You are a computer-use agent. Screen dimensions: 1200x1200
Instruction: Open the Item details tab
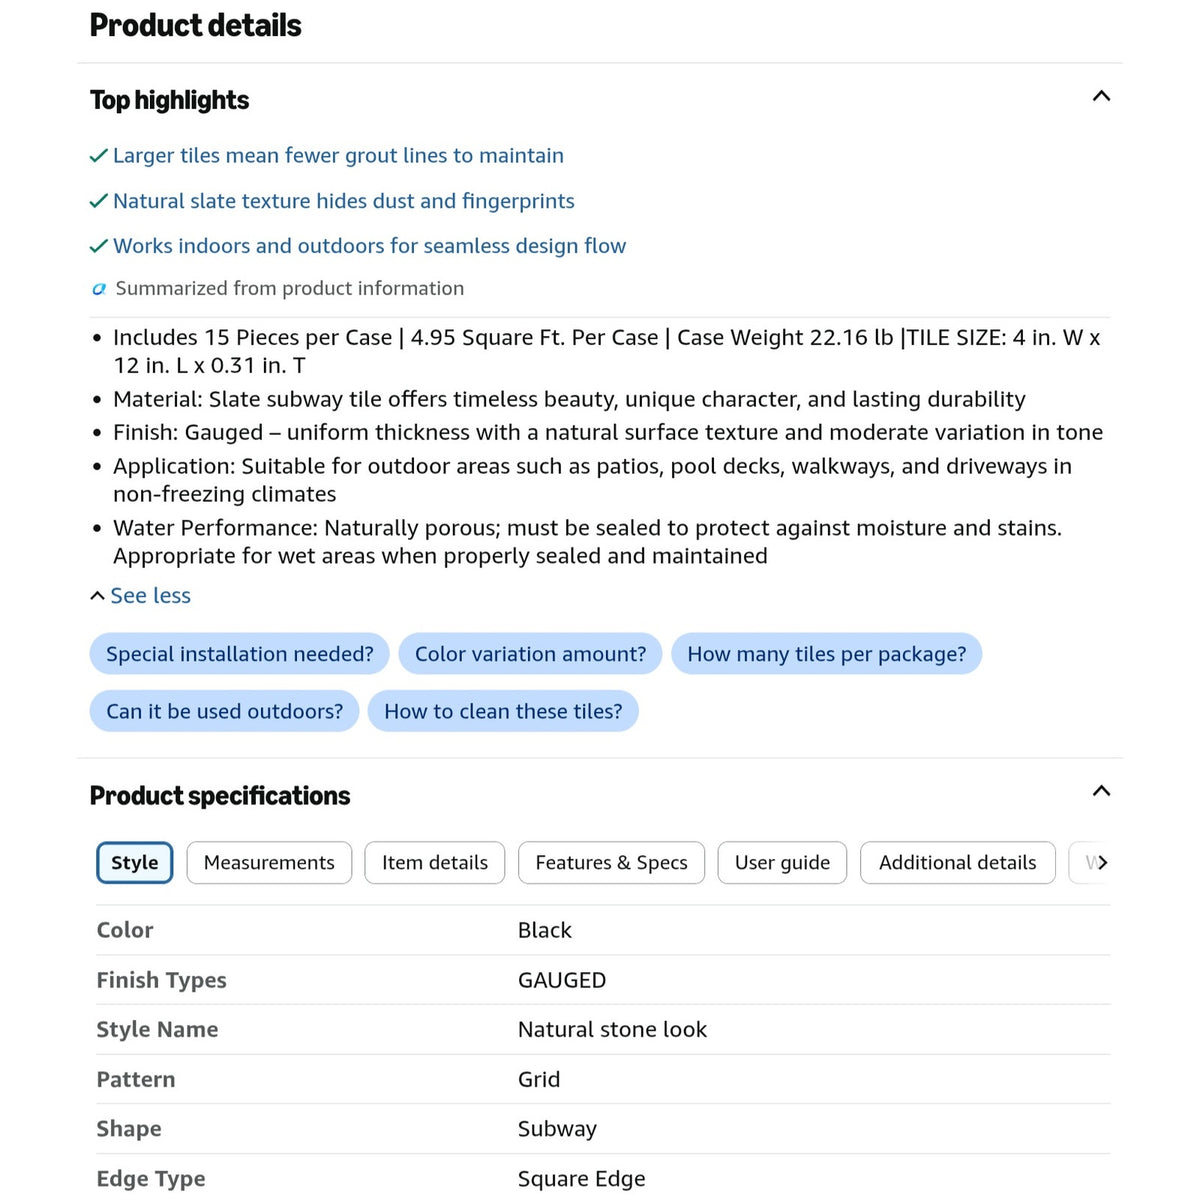(x=435, y=863)
